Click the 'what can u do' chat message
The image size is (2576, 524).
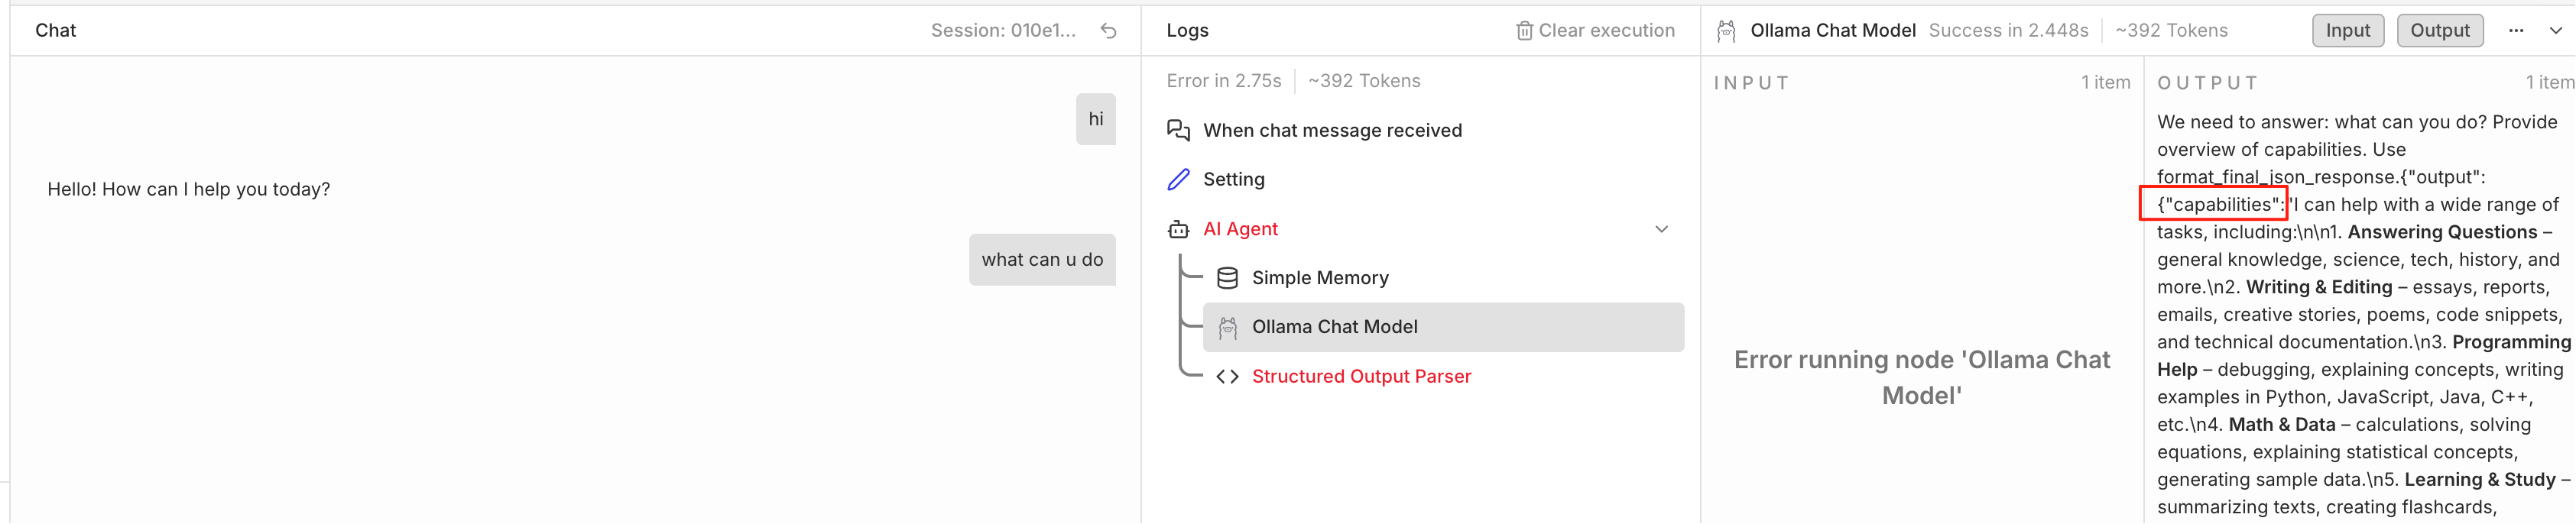[1041, 260]
